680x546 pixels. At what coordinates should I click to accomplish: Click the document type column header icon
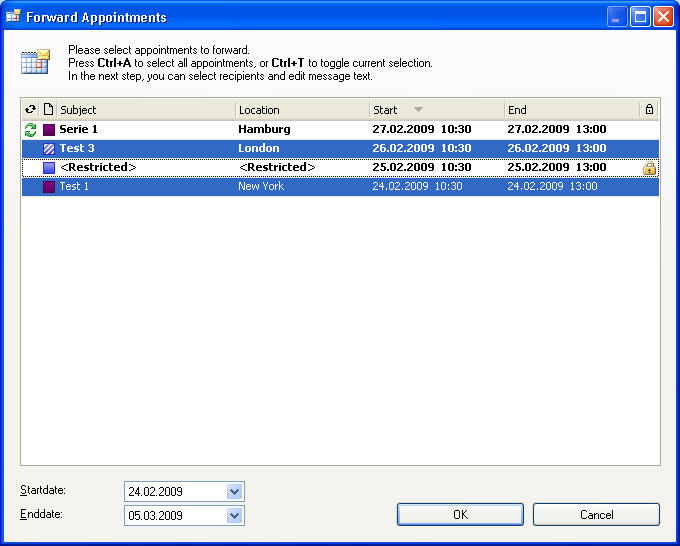[x=48, y=110]
